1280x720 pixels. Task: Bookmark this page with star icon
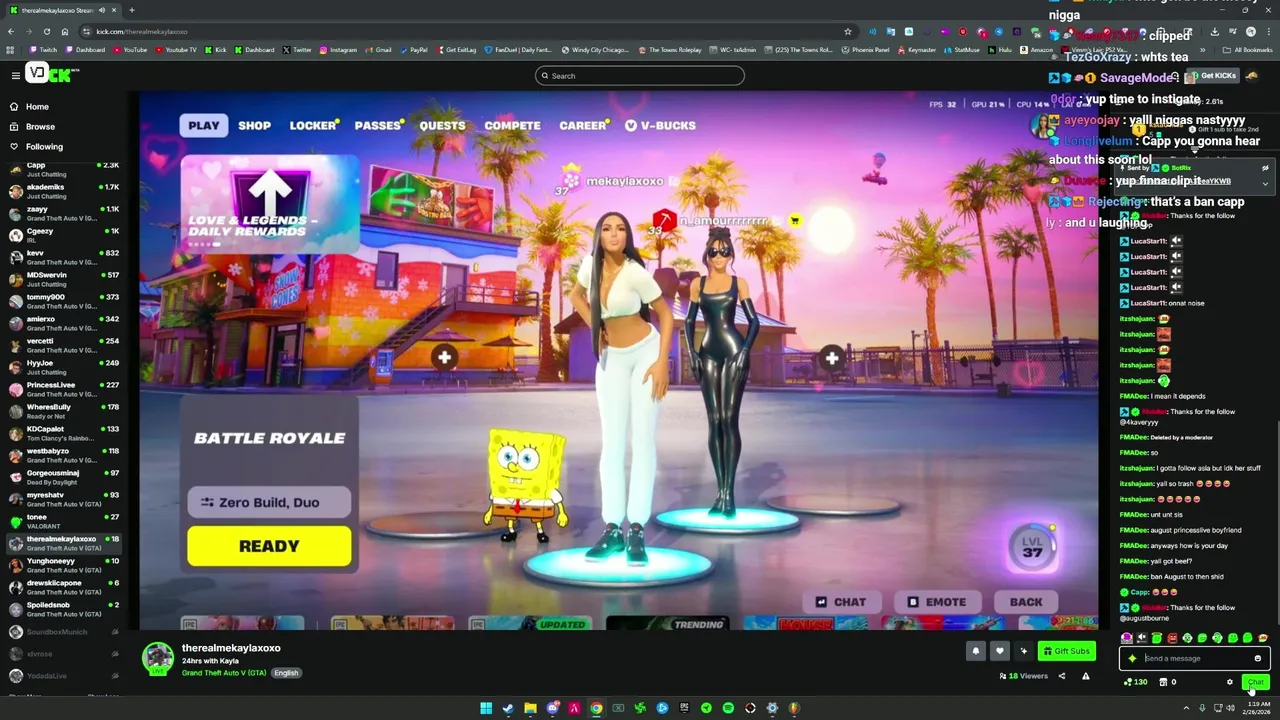click(848, 31)
